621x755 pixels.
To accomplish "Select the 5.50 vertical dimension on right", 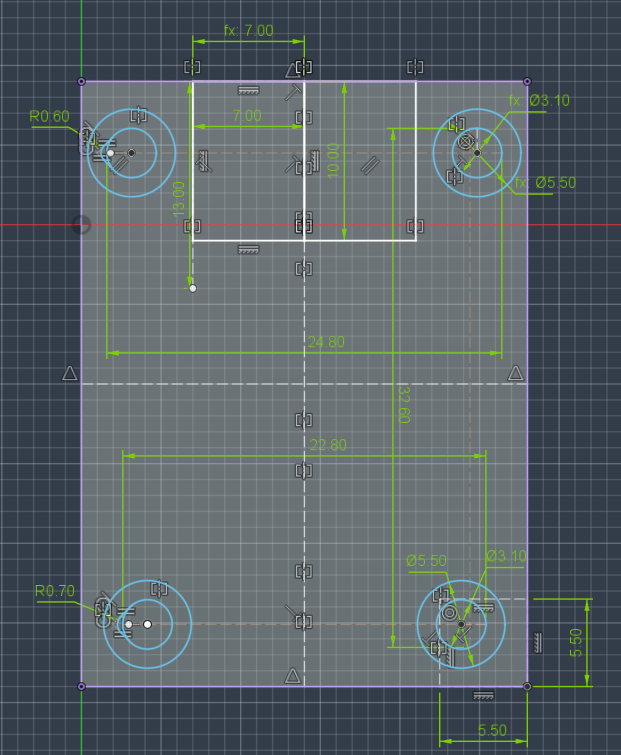I will [576, 643].
